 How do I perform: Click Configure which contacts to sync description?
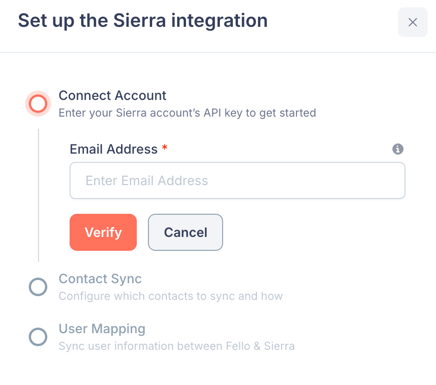pos(171,296)
